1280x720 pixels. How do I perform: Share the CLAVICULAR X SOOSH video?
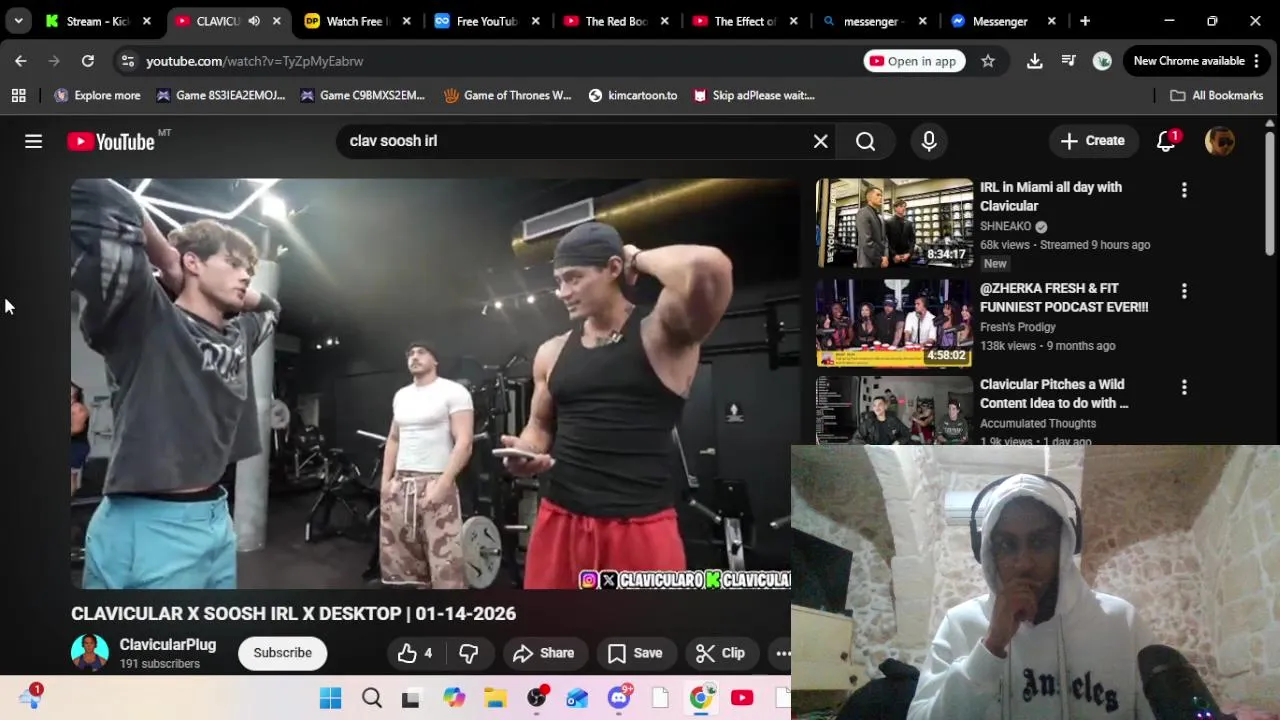(543, 653)
